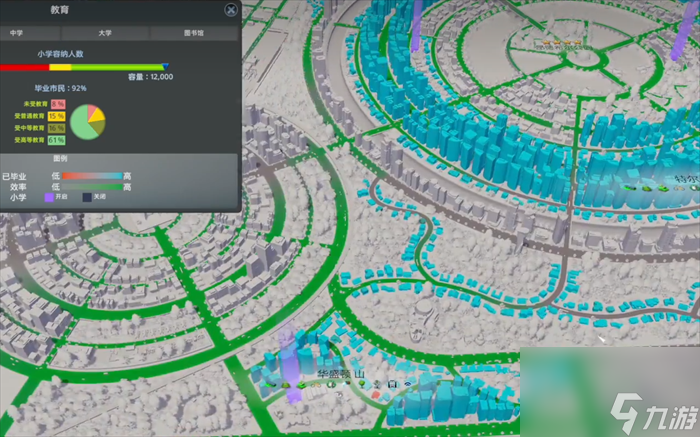Close the 教育 info panel
The width and height of the screenshot is (700, 437).
tap(231, 10)
